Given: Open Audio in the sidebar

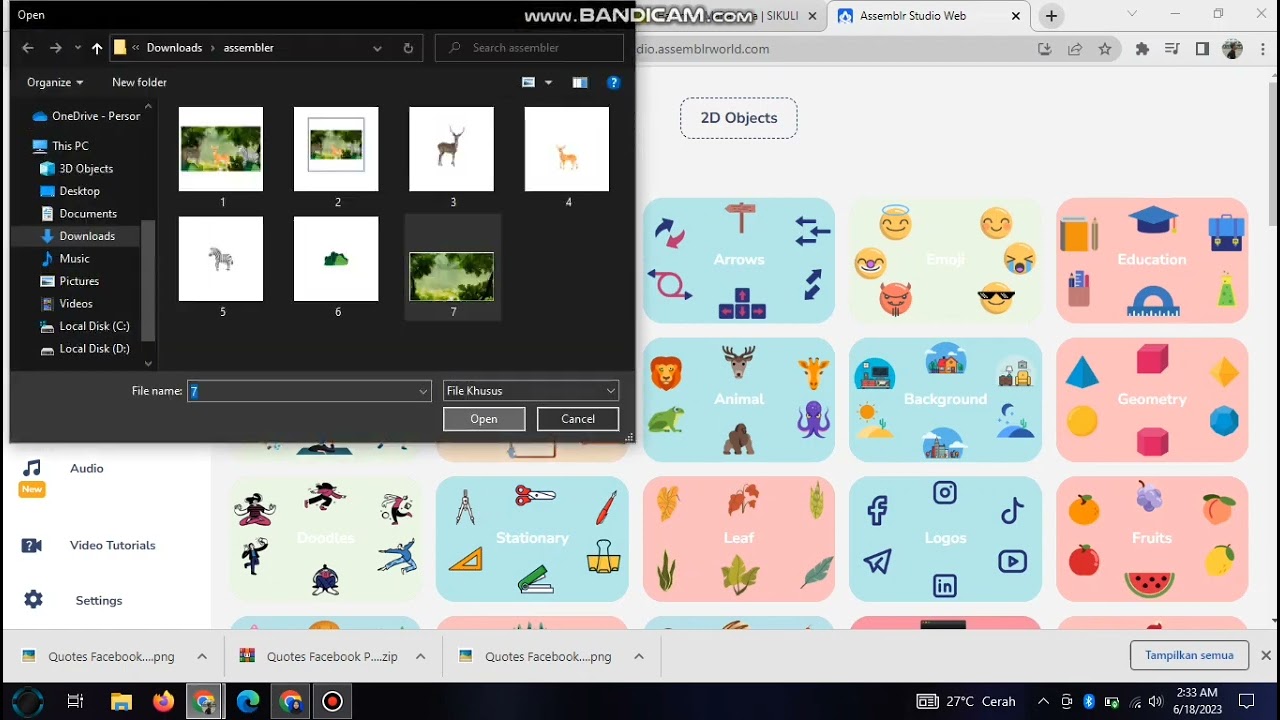Looking at the screenshot, I should pos(87,468).
